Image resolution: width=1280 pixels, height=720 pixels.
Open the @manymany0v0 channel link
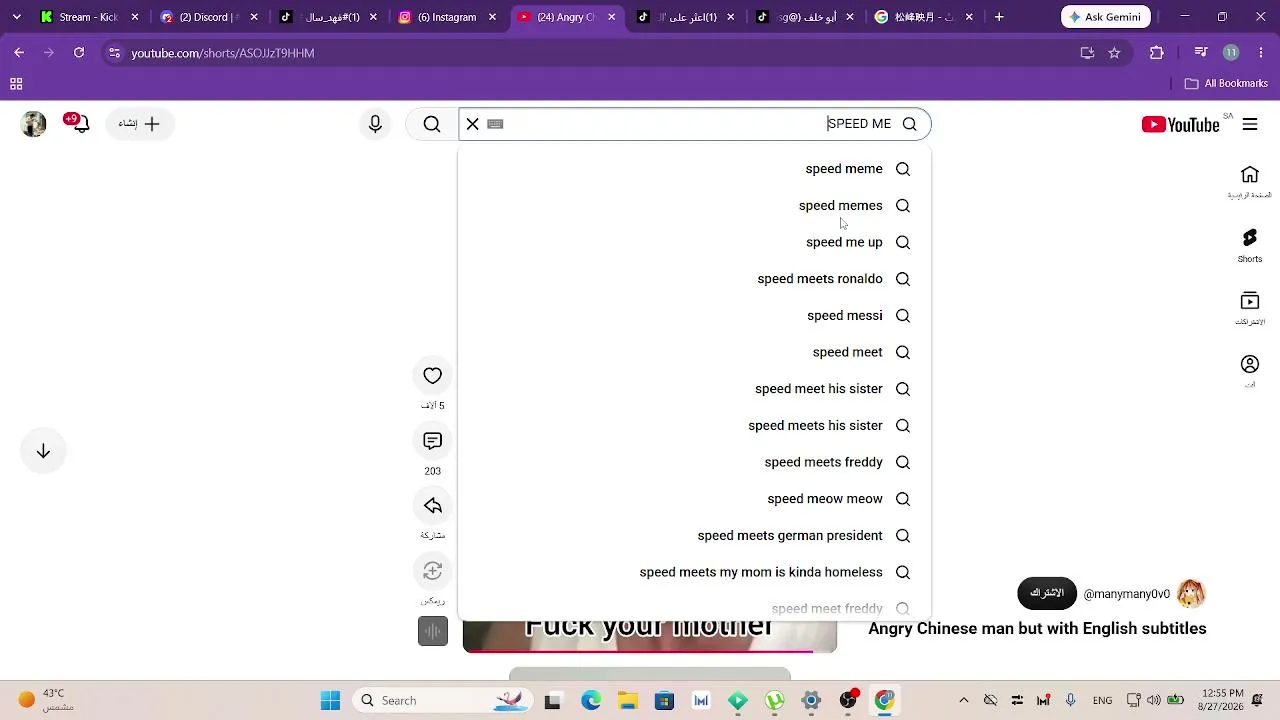[1127, 594]
